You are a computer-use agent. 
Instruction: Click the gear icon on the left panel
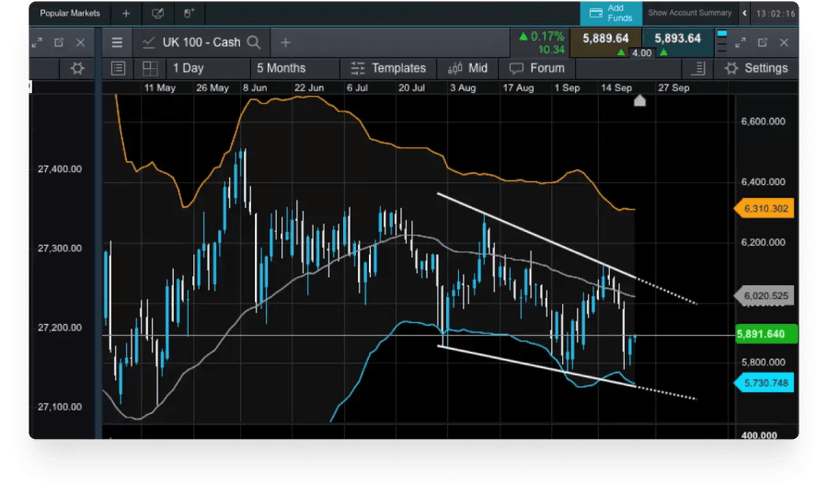click(77, 68)
